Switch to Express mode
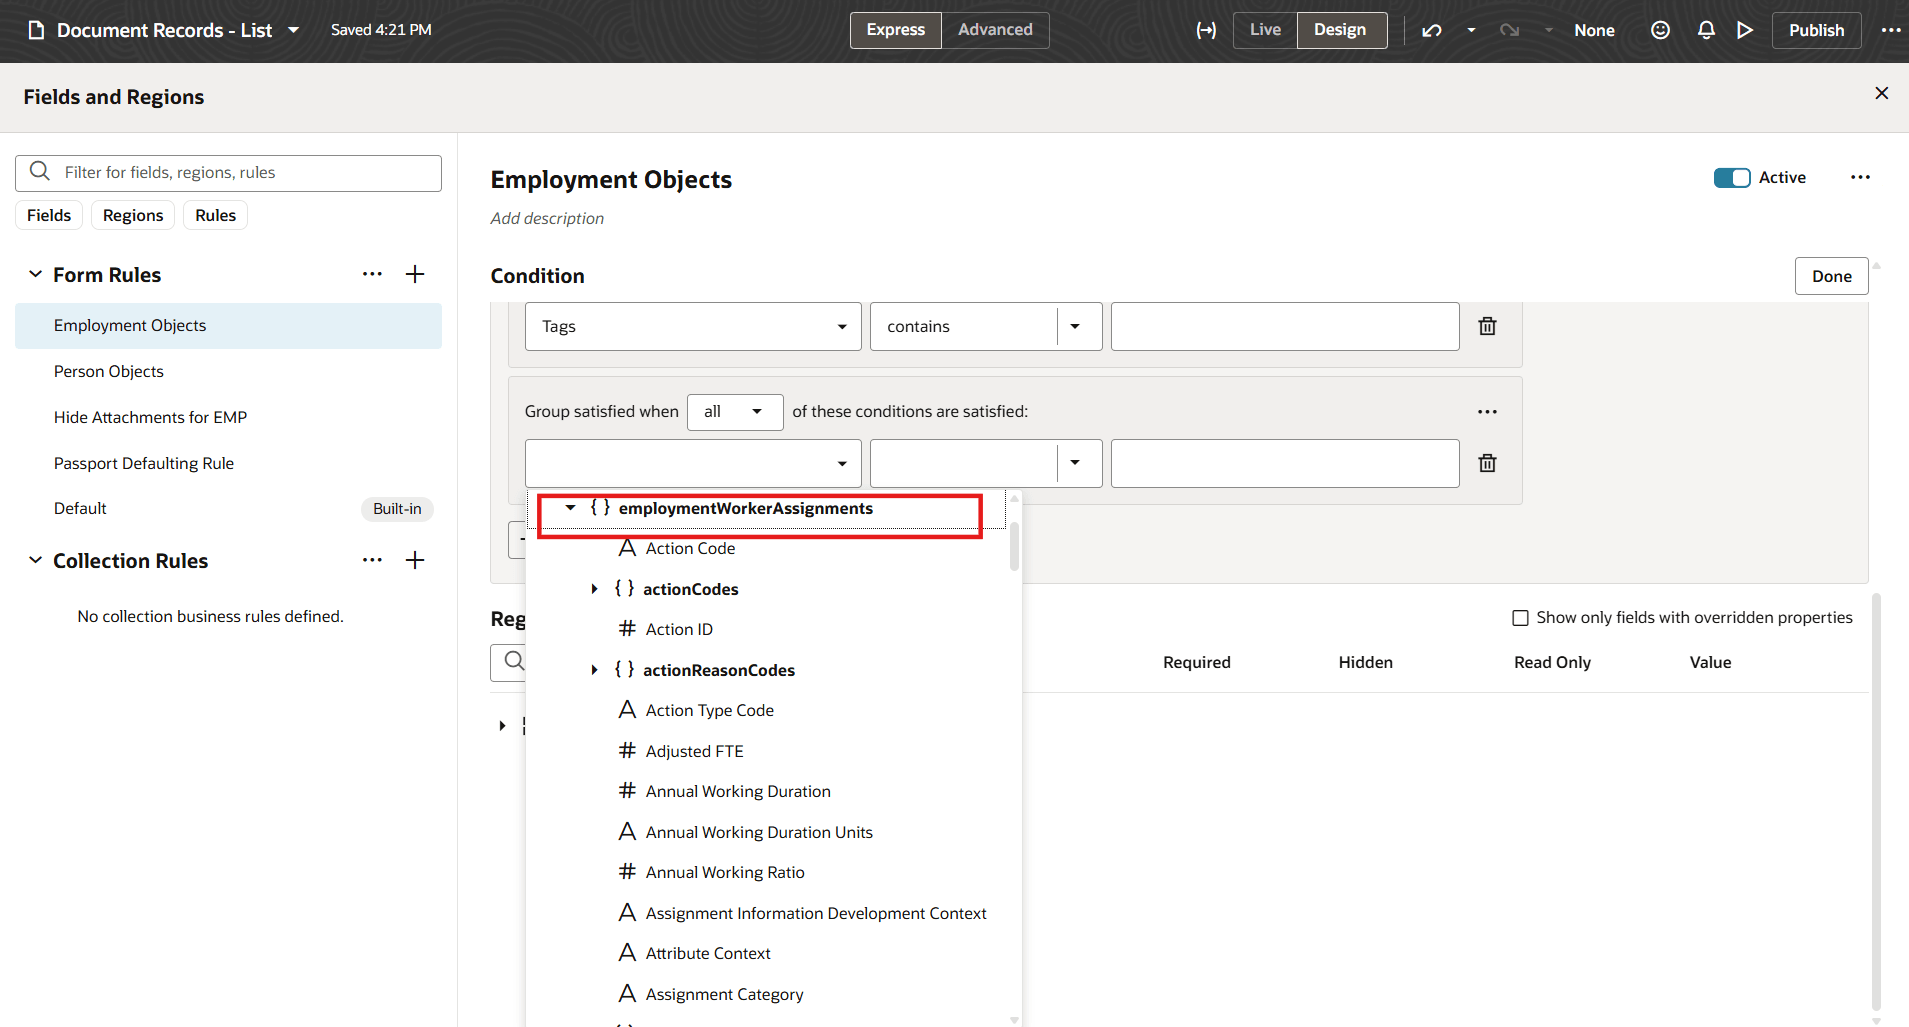This screenshot has width=1909, height=1027. (x=895, y=30)
